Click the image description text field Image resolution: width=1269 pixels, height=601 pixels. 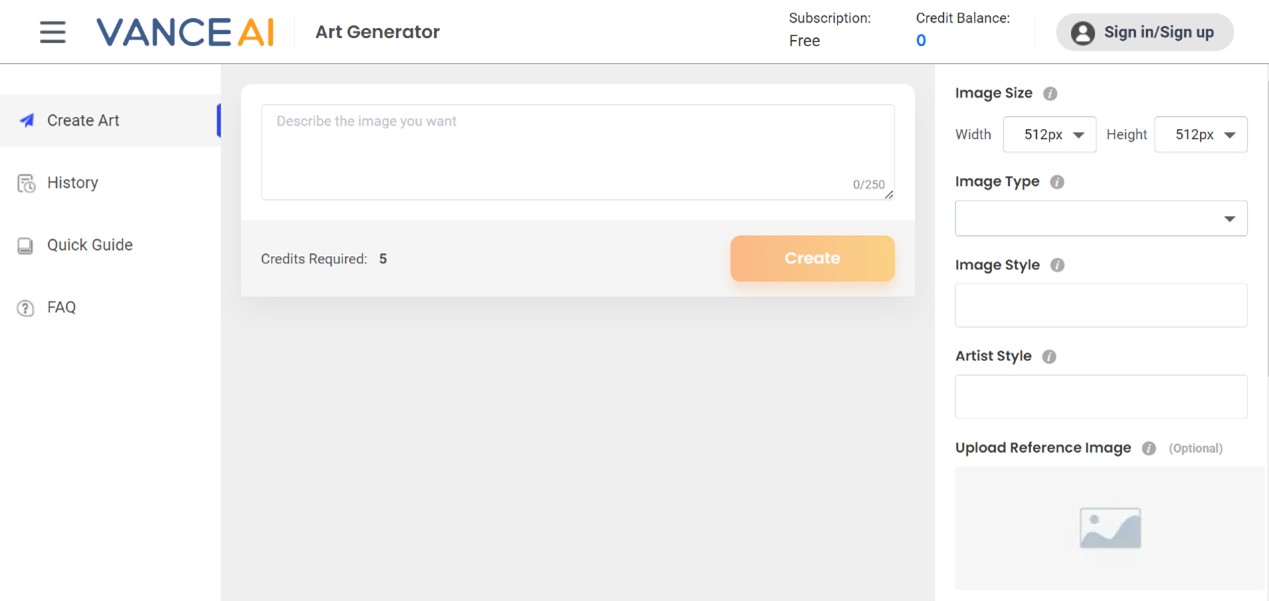point(577,150)
